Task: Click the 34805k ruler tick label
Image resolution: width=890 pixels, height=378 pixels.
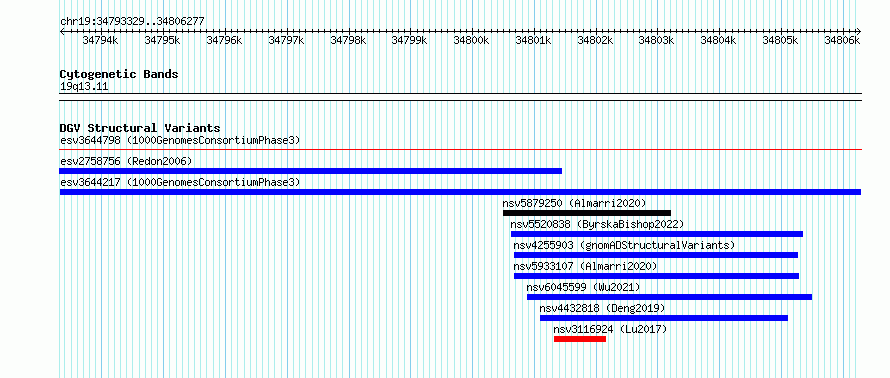Action: pyautogui.click(x=780, y=40)
